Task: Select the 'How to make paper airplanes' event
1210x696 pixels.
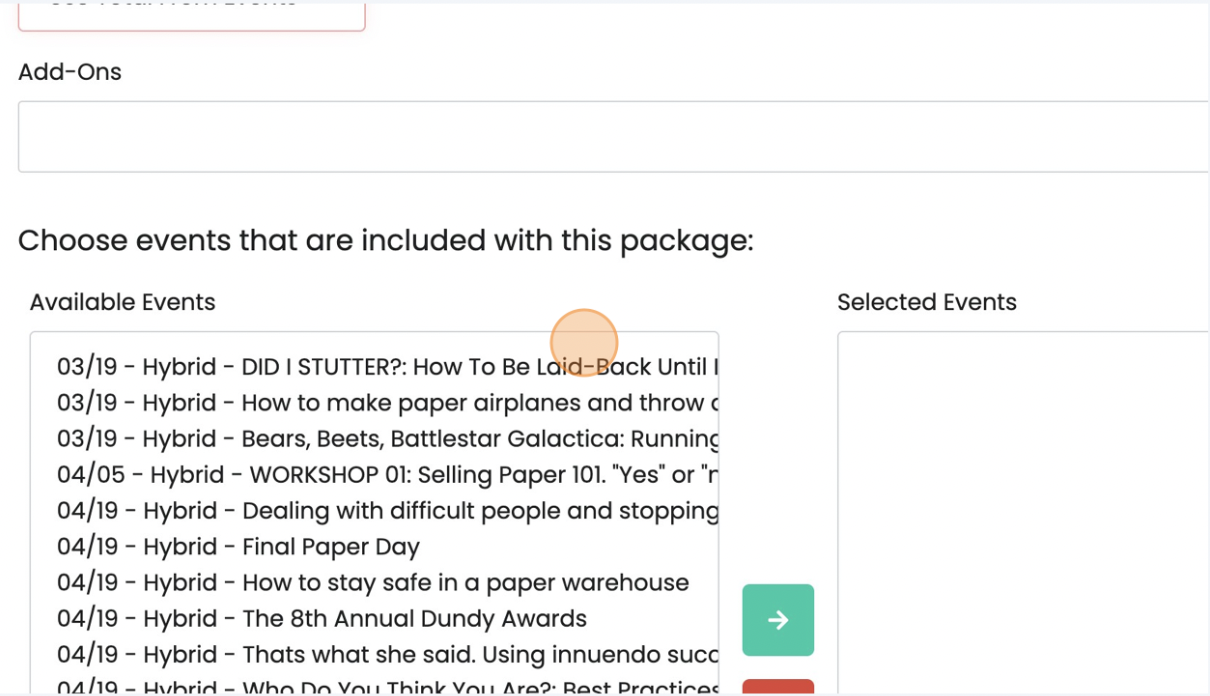Action: point(386,403)
